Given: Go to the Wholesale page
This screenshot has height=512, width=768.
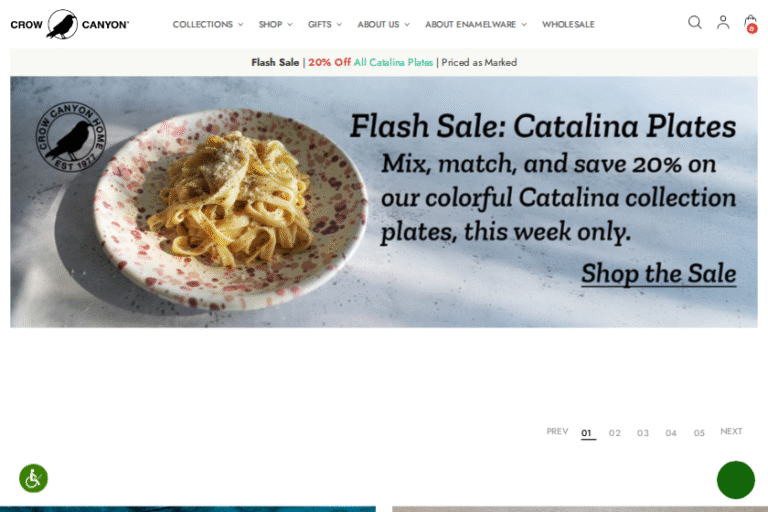Looking at the screenshot, I should (x=568, y=24).
